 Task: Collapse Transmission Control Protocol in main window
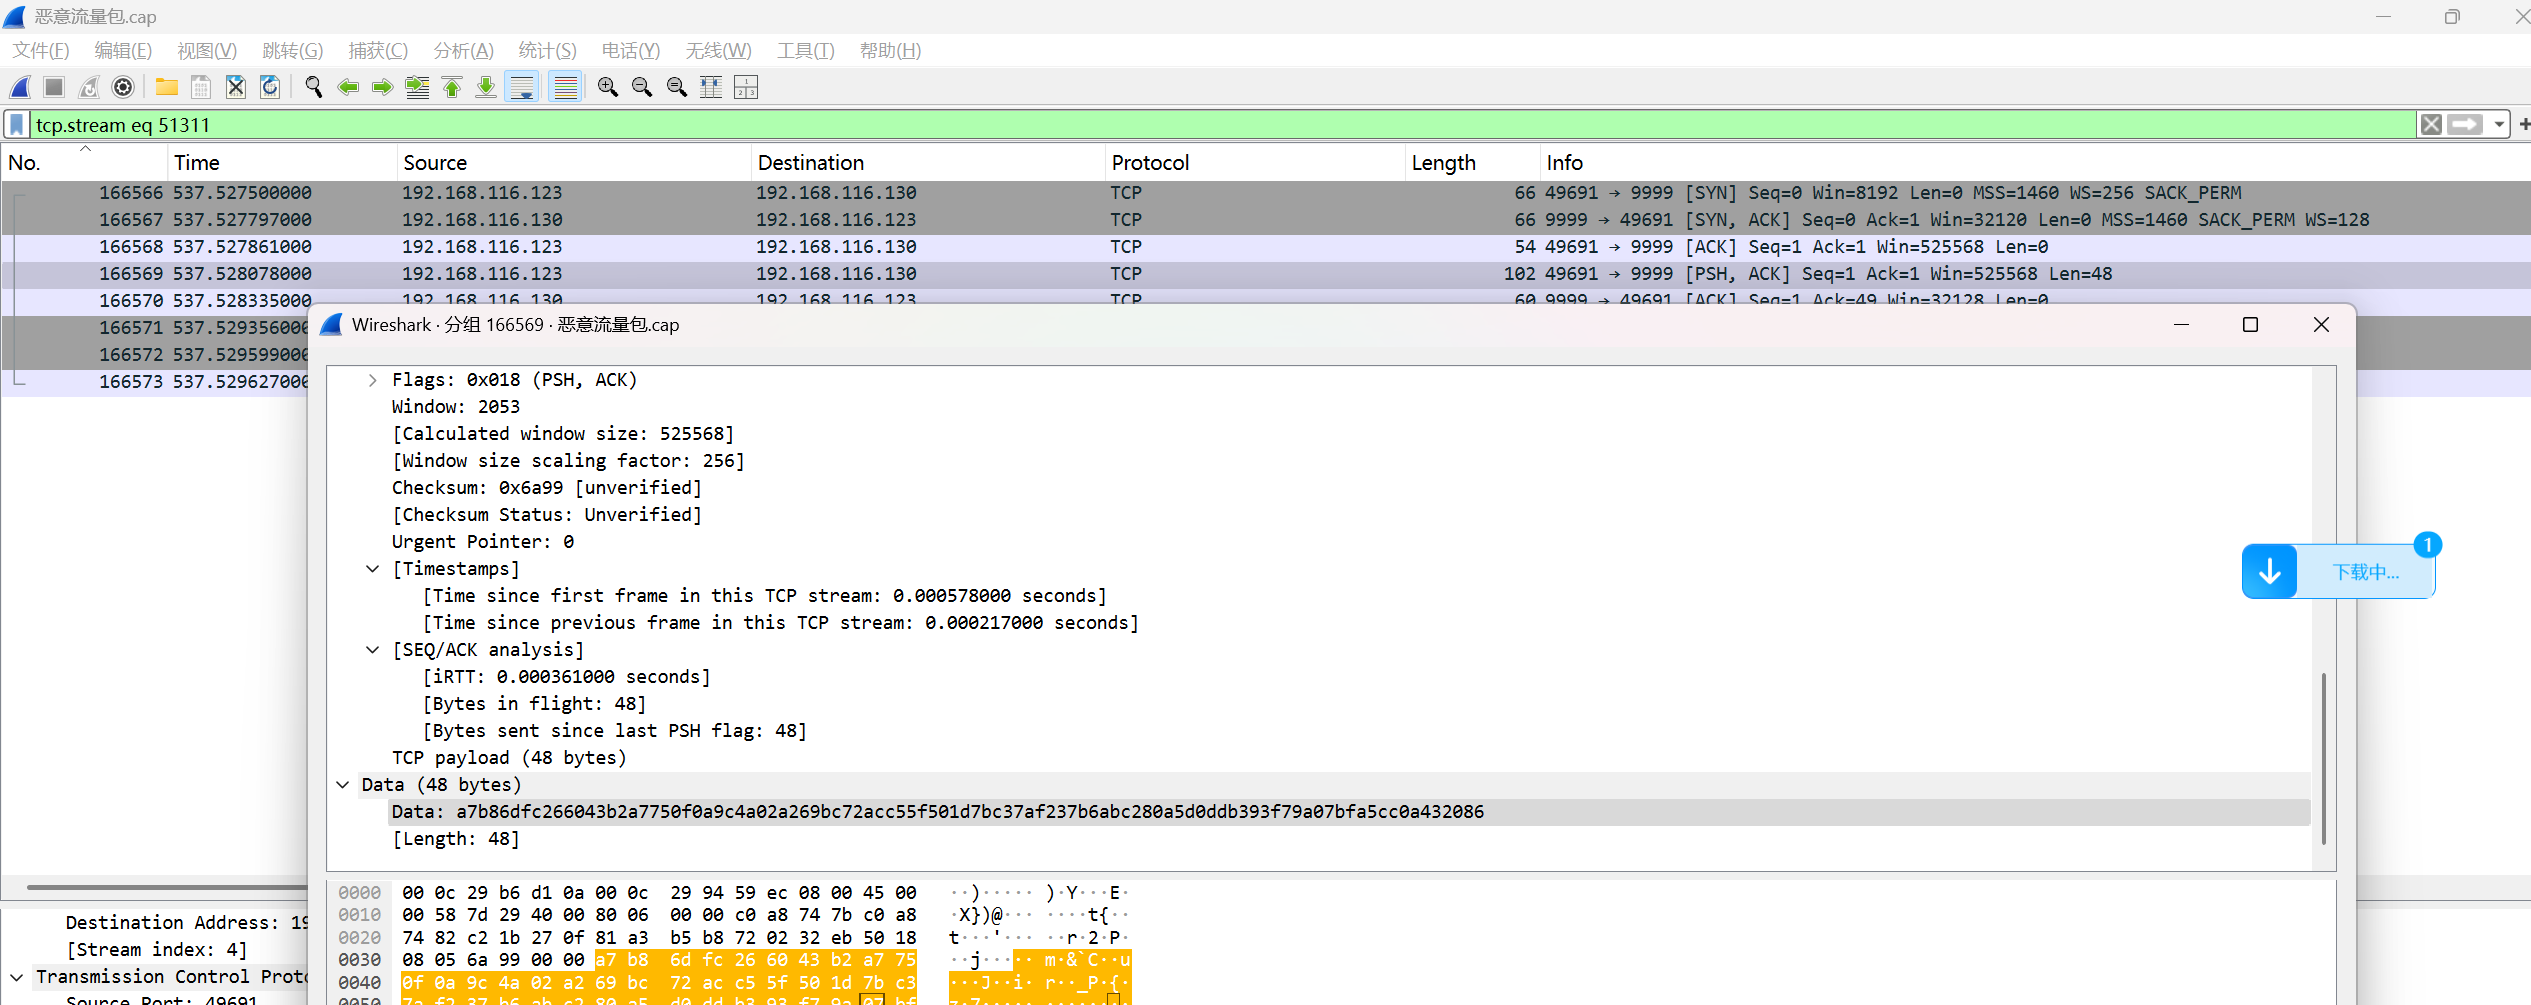(x=16, y=977)
